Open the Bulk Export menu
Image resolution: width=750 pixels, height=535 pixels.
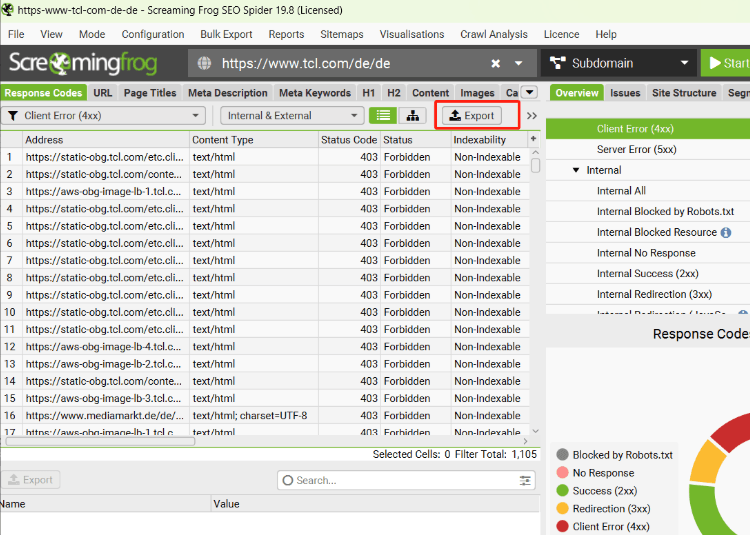point(226,34)
